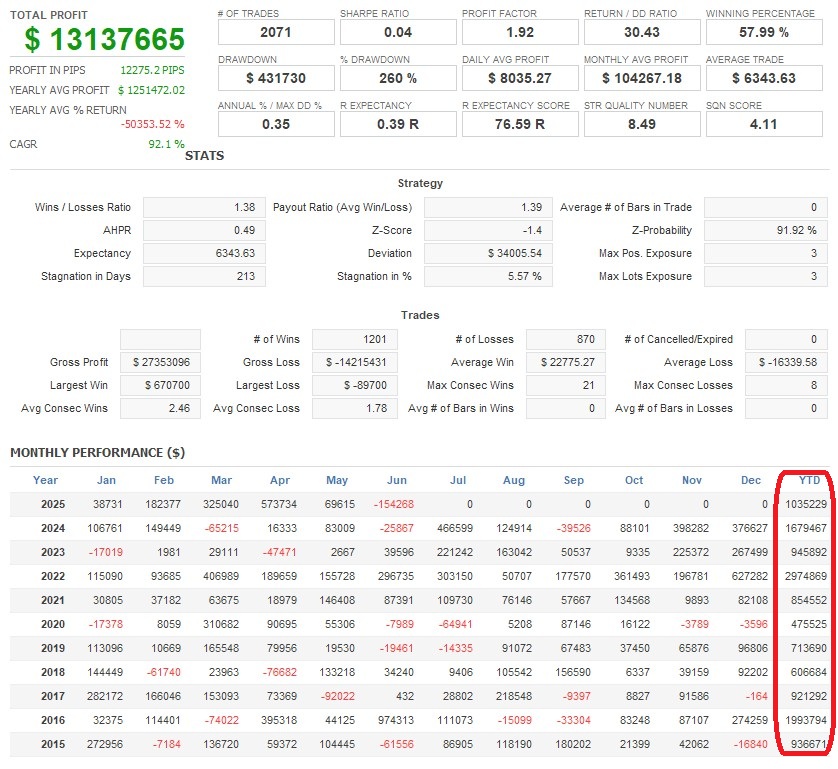Click the 2022 year row label

(x=53, y=576)
